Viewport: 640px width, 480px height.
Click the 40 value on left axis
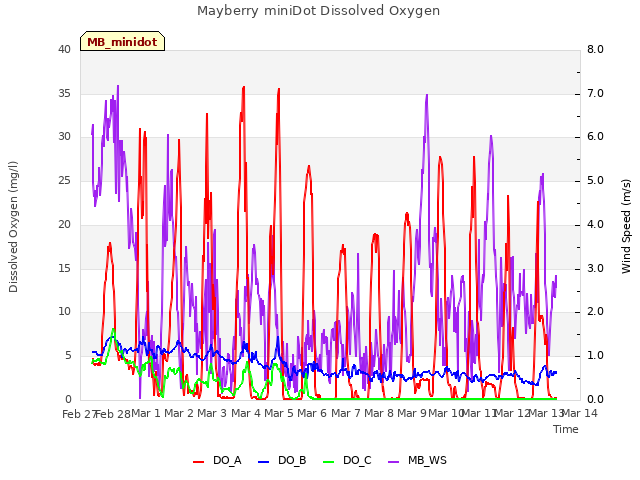pos(64,49)
